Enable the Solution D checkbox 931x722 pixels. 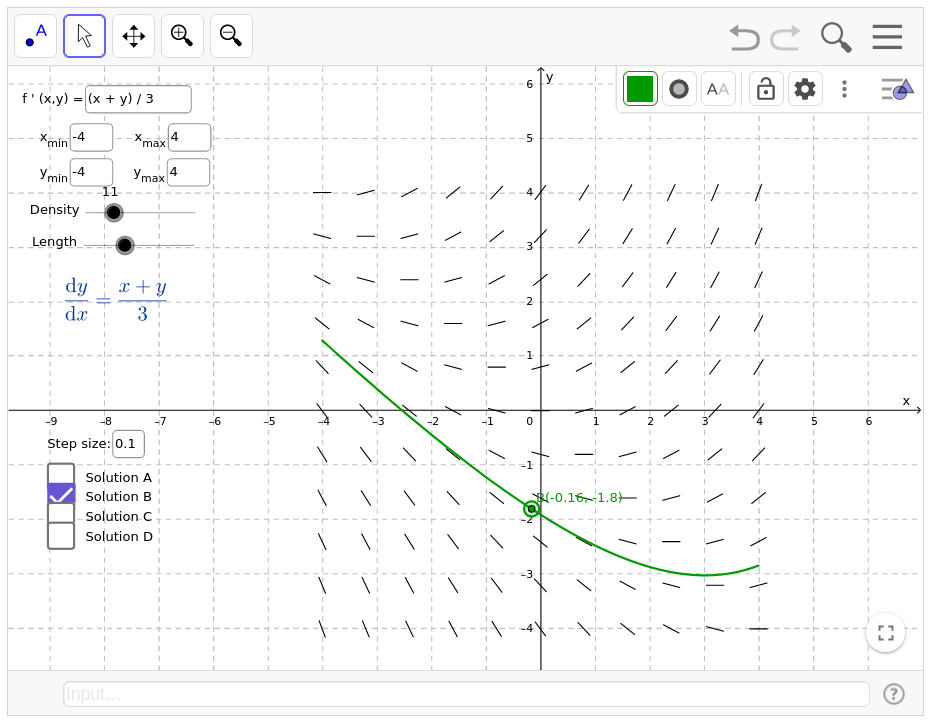(x=61, y=536)
